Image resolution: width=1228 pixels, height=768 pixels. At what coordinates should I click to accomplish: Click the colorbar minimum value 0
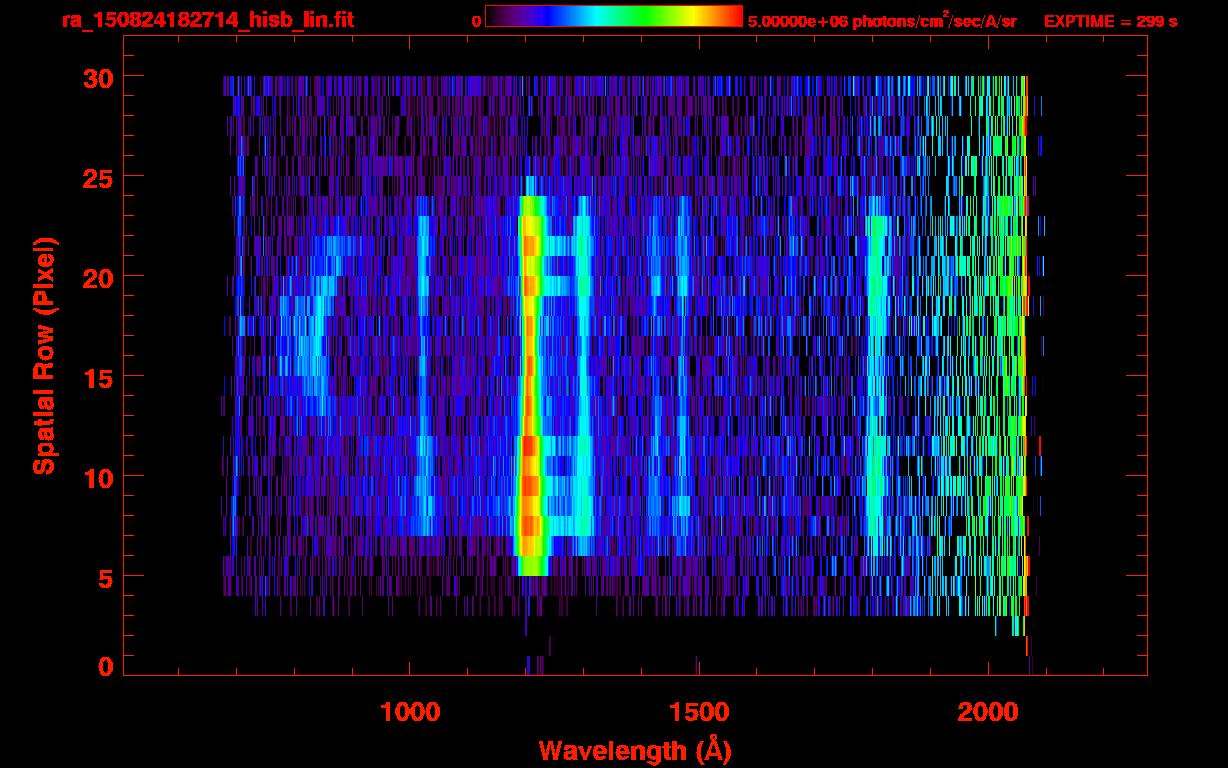point(476,21)
